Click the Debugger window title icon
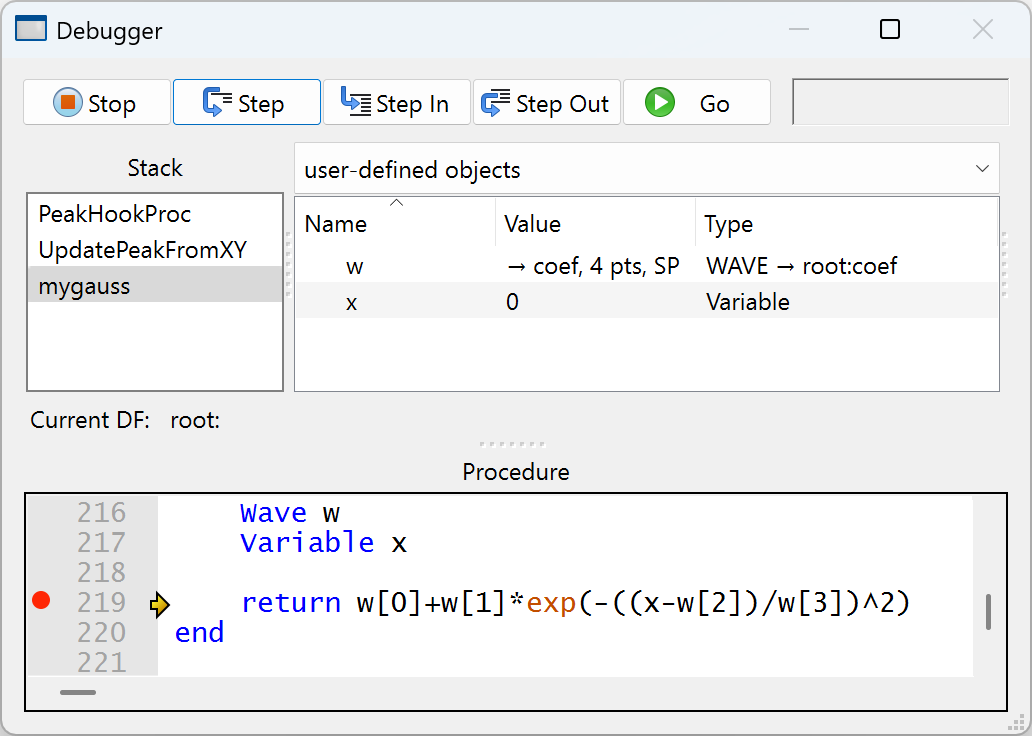Screen dimensions: 1032x736 (x=31, y=30)
